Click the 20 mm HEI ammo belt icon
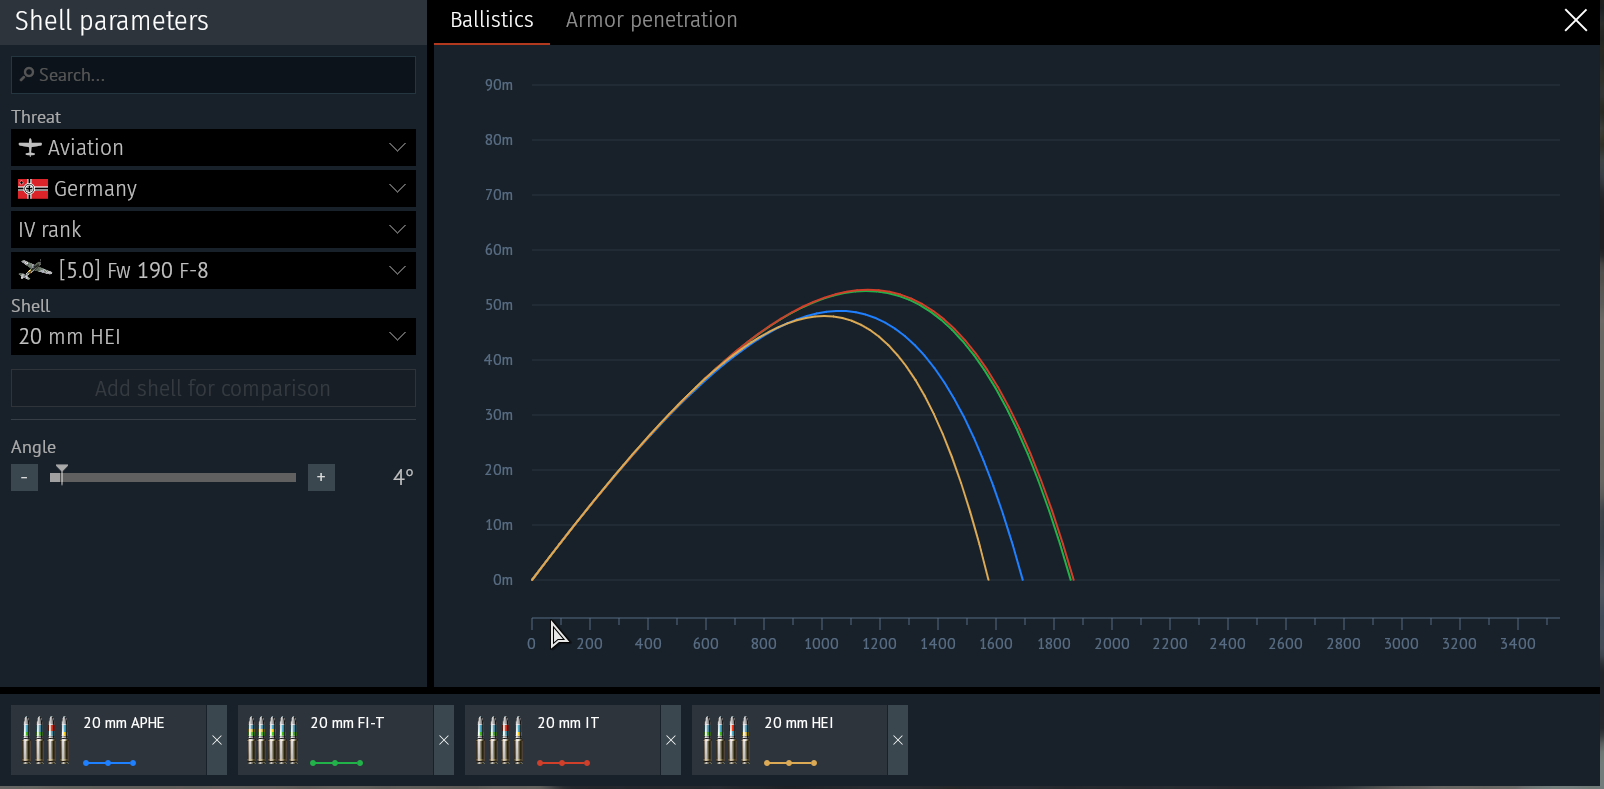Screen dimensions: 1604x789 727,740
